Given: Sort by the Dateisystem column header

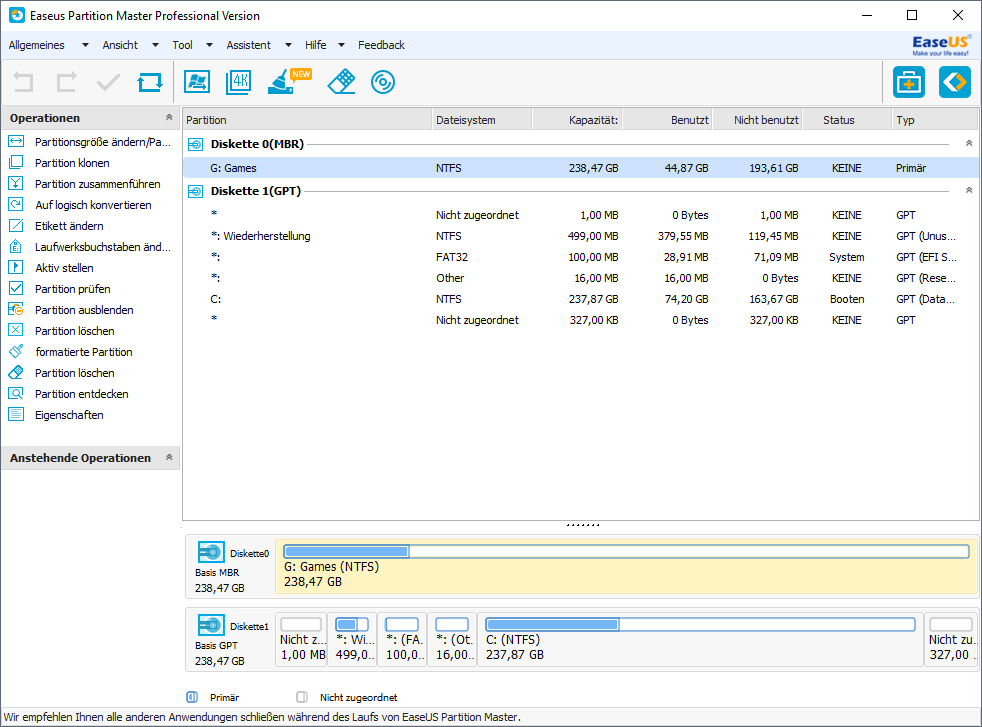Looking at the screenshot, I should [x=482, y=120].
